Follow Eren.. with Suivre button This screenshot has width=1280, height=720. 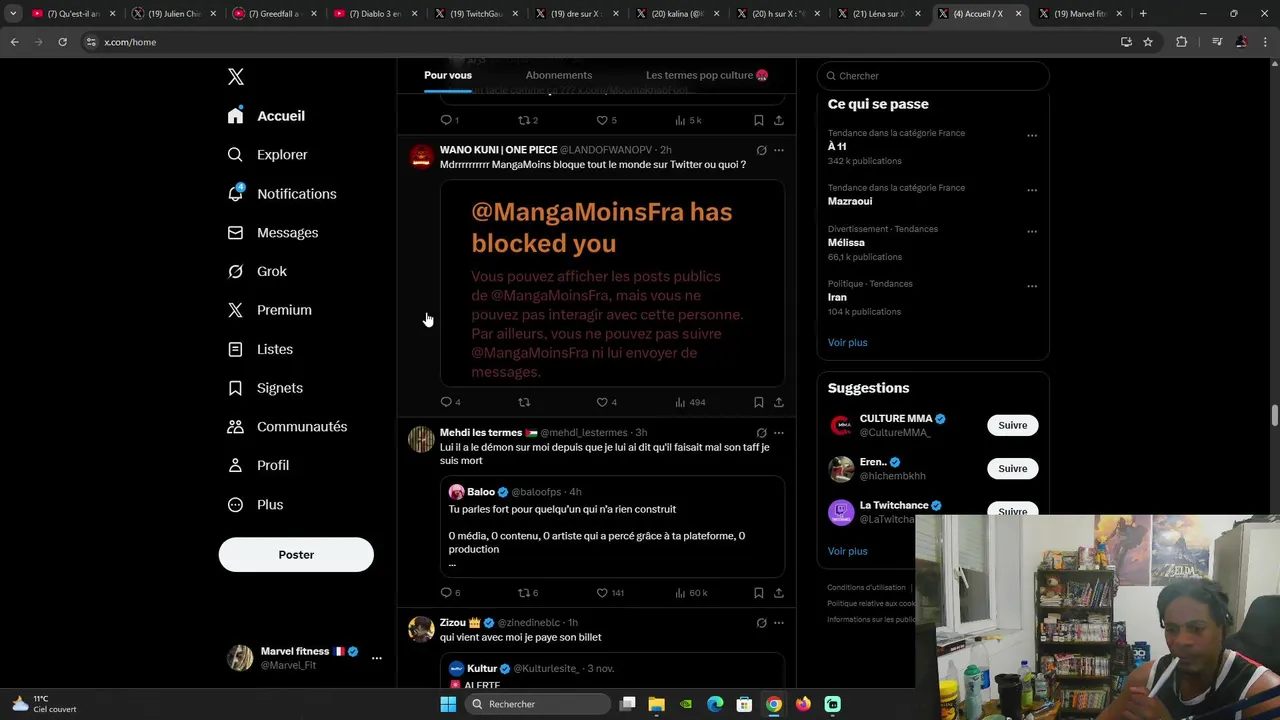click(1012, 468)
